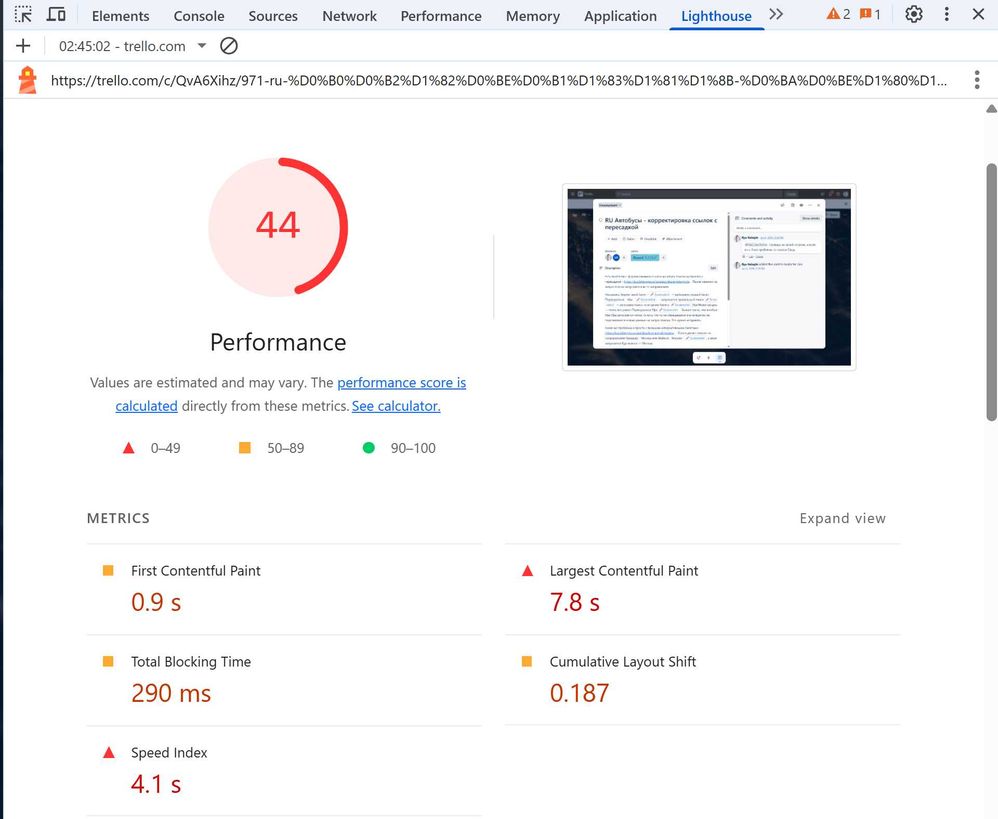Open the issues counter showing 1

[870, 15]
